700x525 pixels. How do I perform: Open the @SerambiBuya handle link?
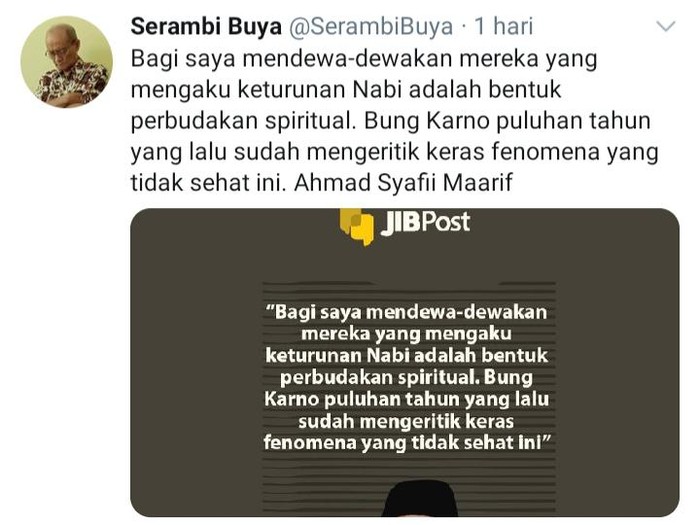coord(371,27)
